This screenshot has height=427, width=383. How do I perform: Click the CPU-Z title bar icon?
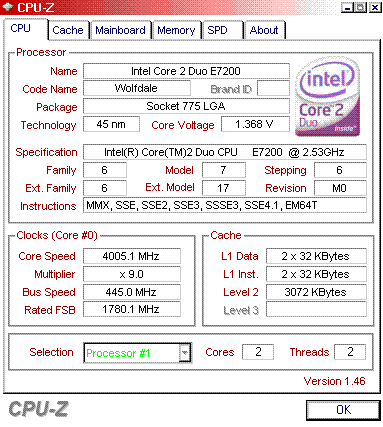[8, 7]
